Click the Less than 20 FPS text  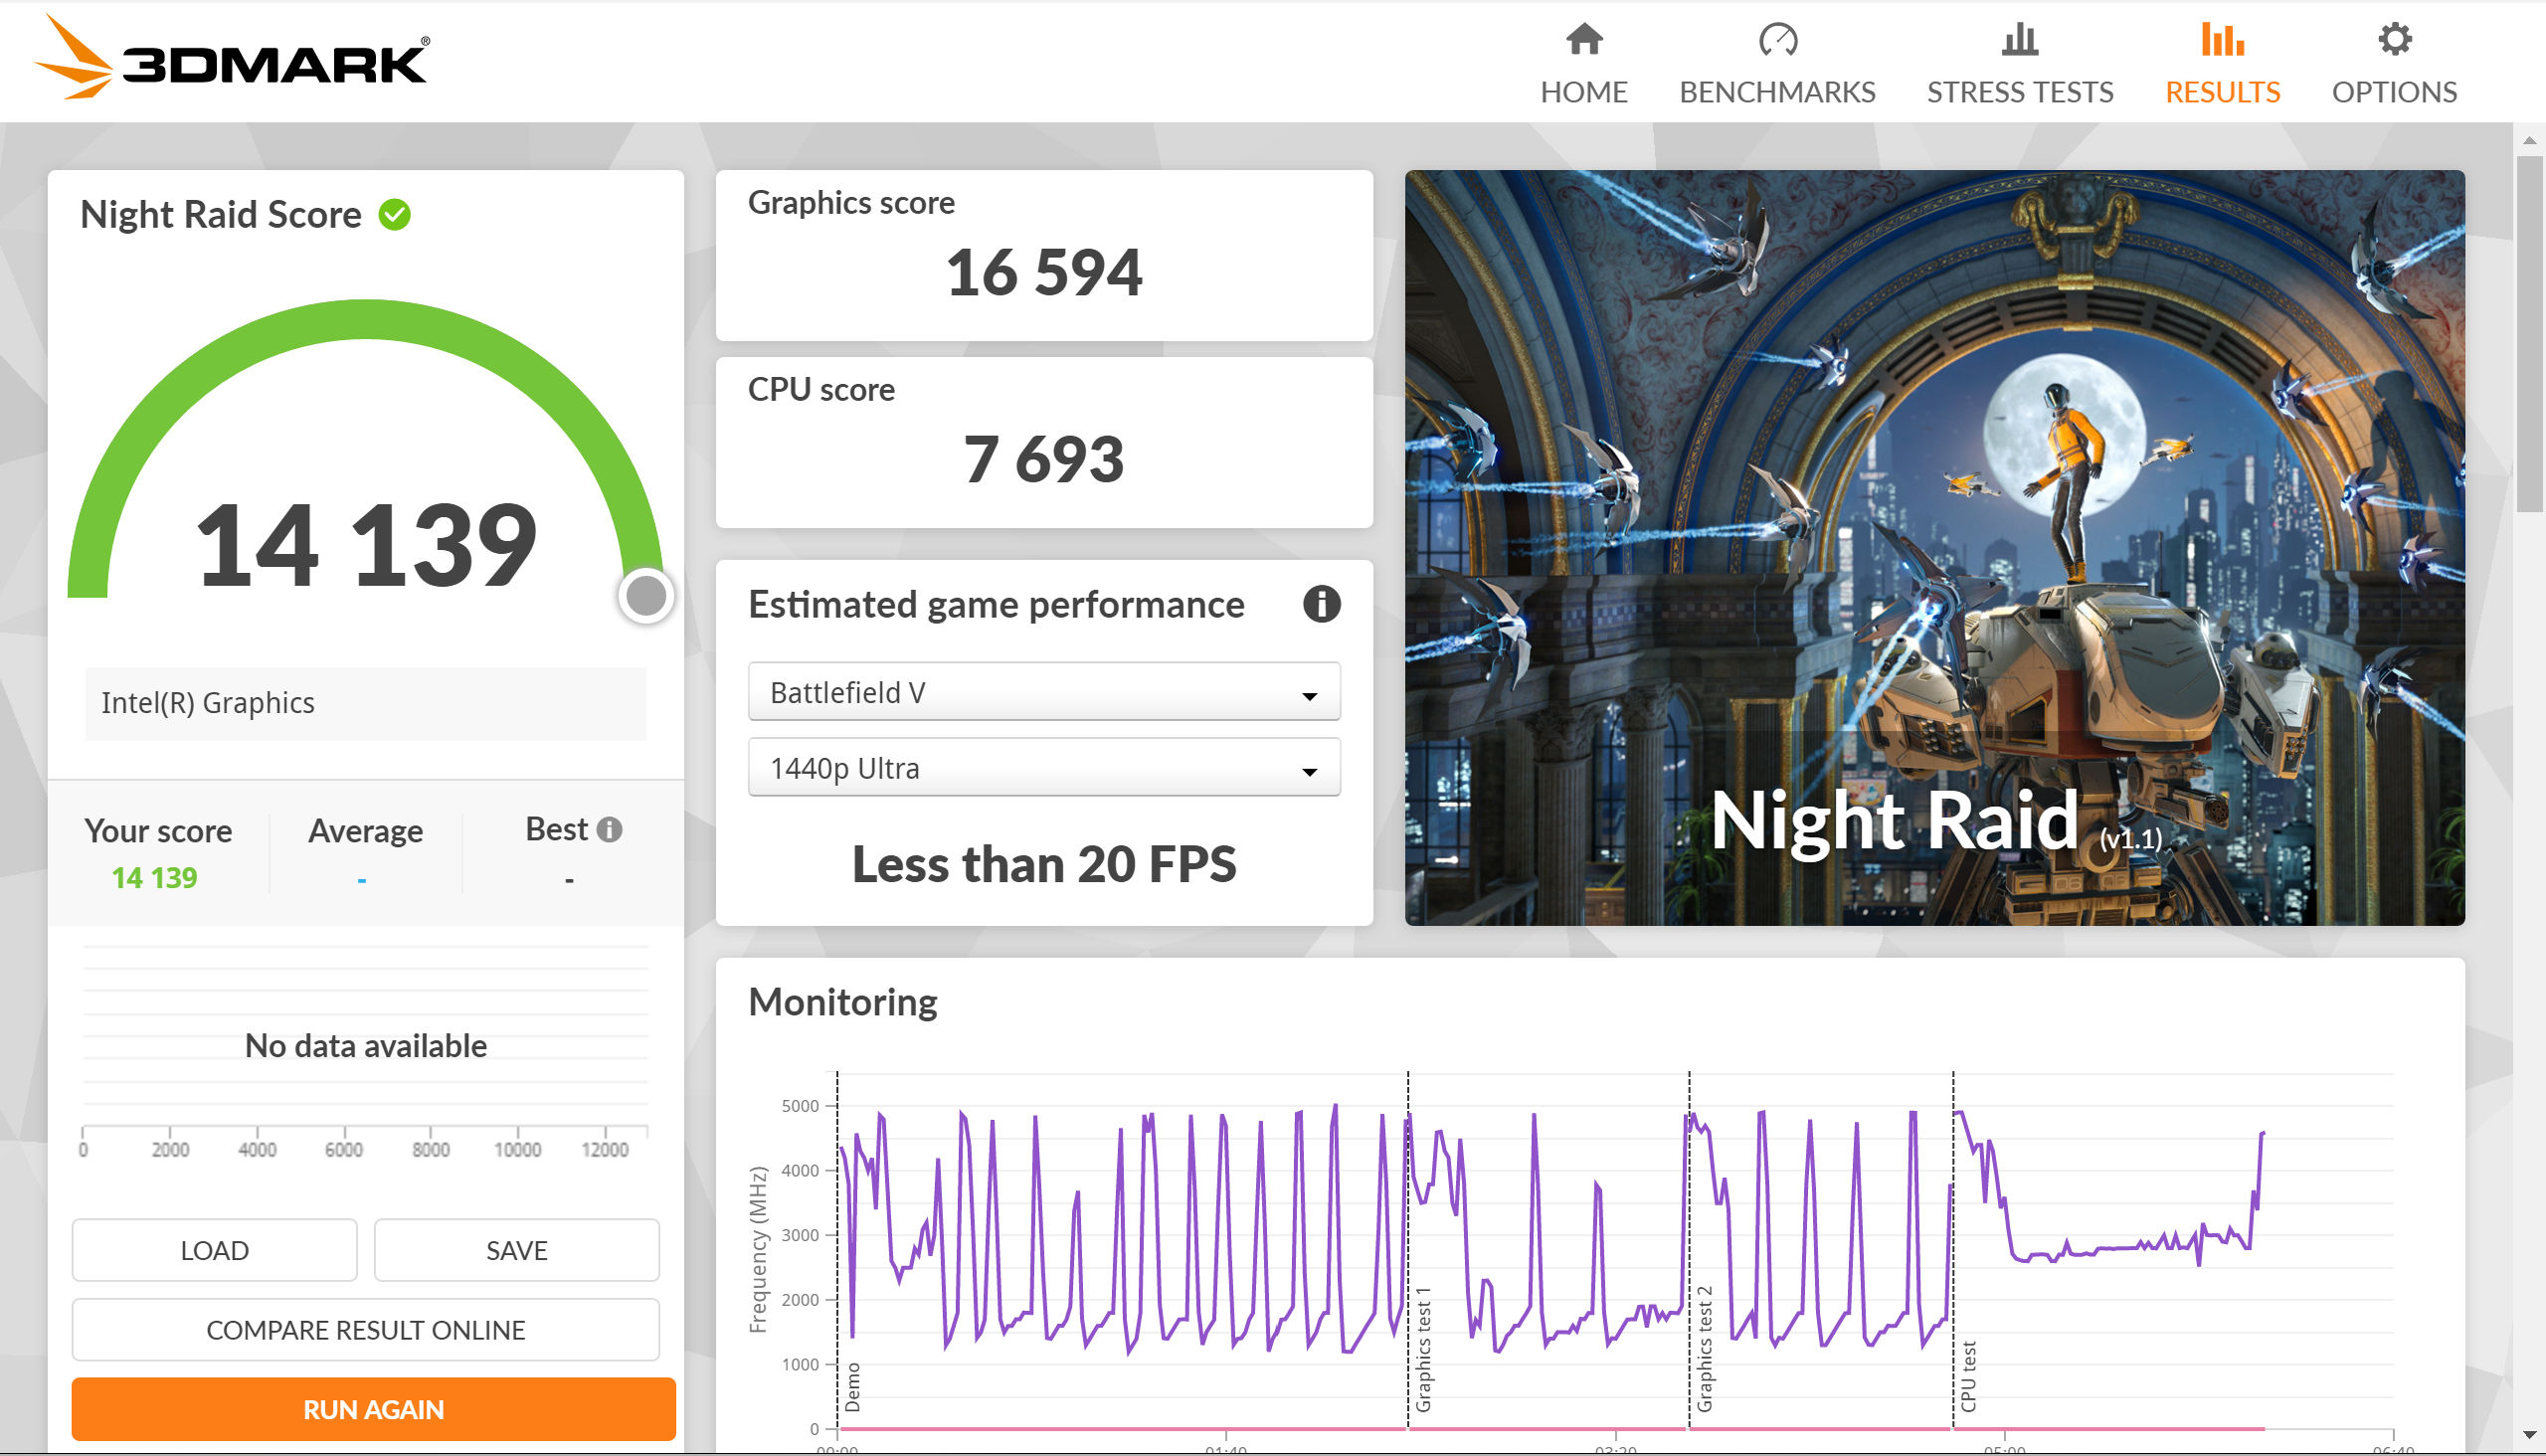tap(1044, 864)
